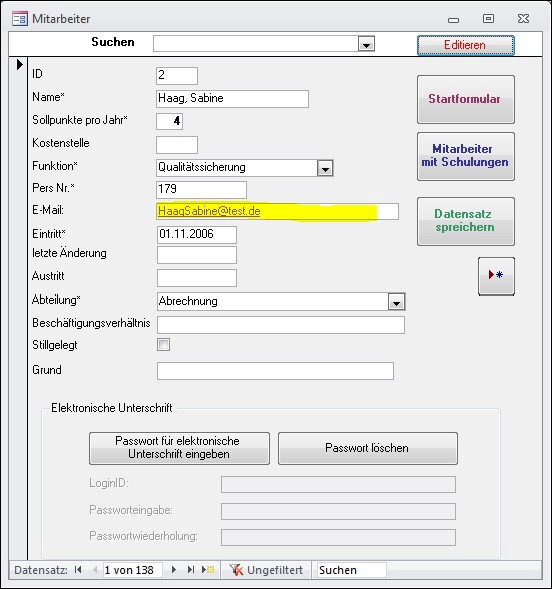The image size is (552, 589).
Task: Click the Grund text field
Action: (275, 371)
